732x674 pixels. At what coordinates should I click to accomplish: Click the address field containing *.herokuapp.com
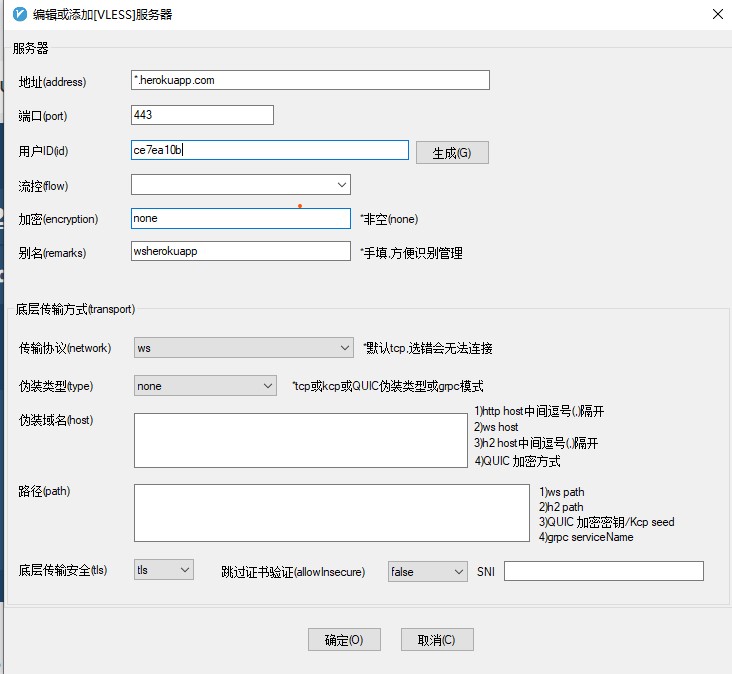(310, 81)
